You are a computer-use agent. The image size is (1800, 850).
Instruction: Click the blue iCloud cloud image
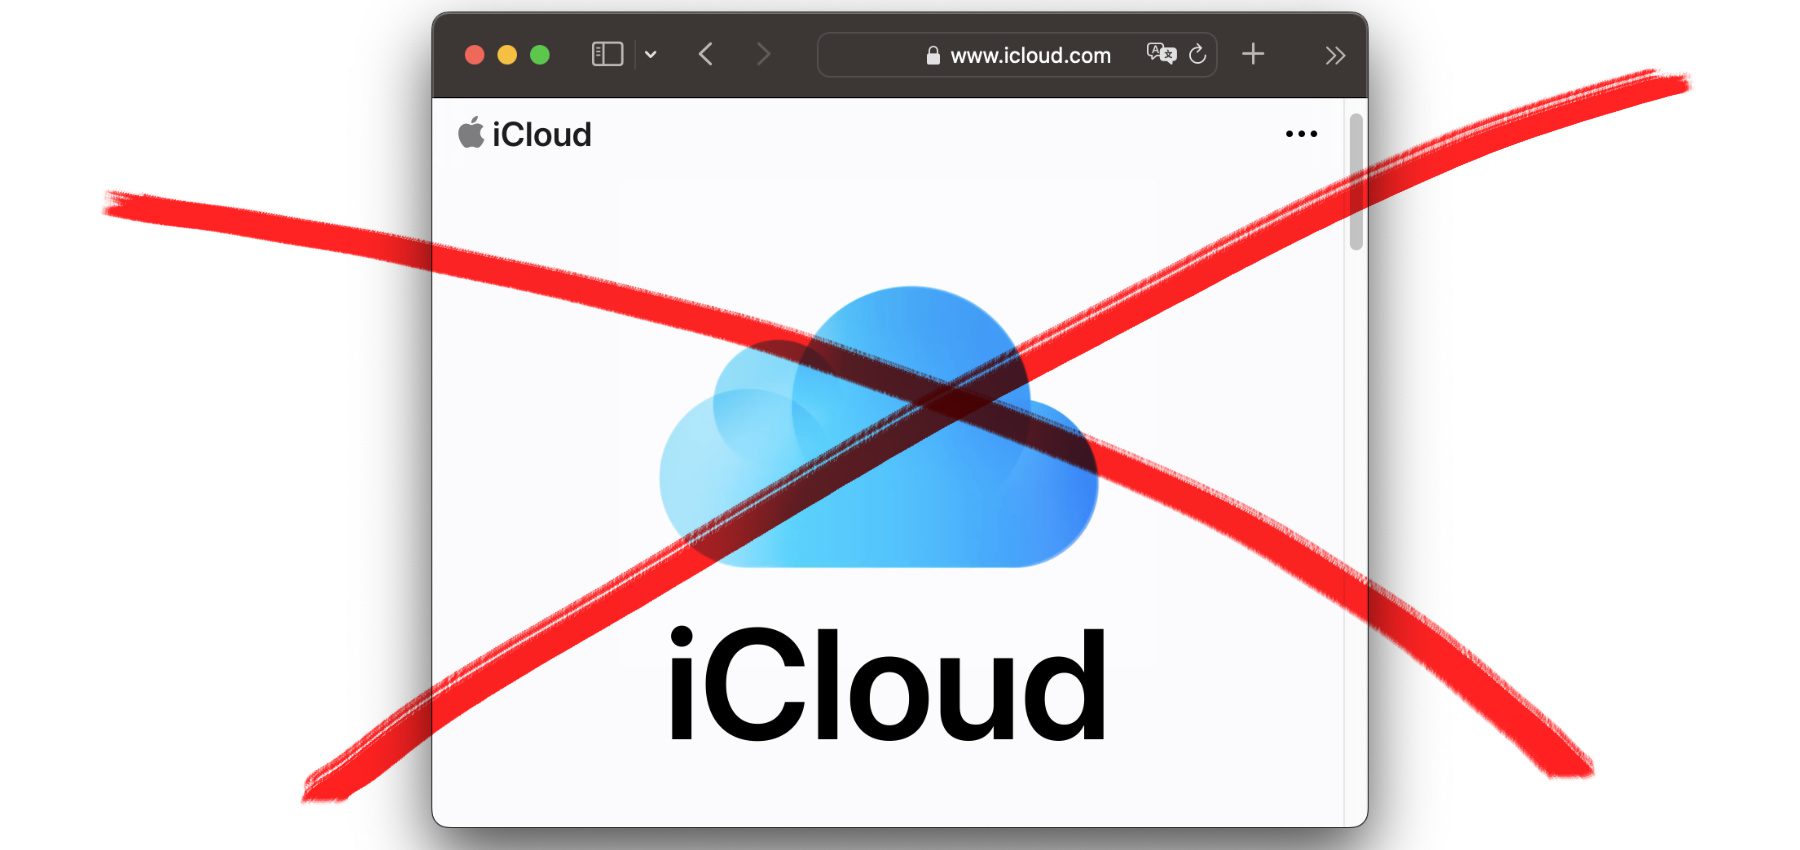point(878,427)
